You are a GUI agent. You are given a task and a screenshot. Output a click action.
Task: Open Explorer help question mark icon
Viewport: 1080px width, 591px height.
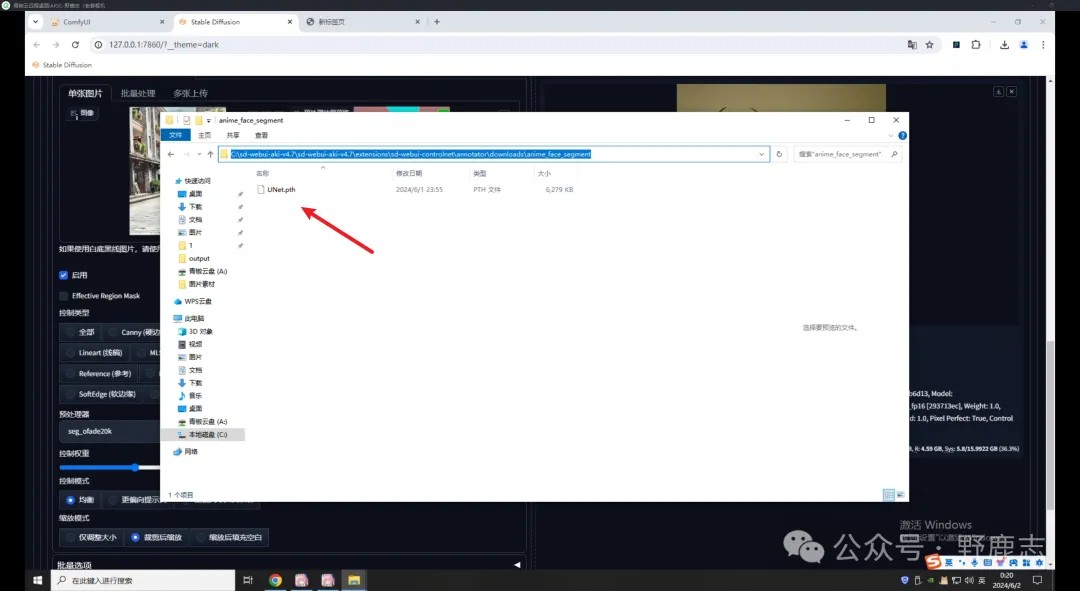point(902,136)
